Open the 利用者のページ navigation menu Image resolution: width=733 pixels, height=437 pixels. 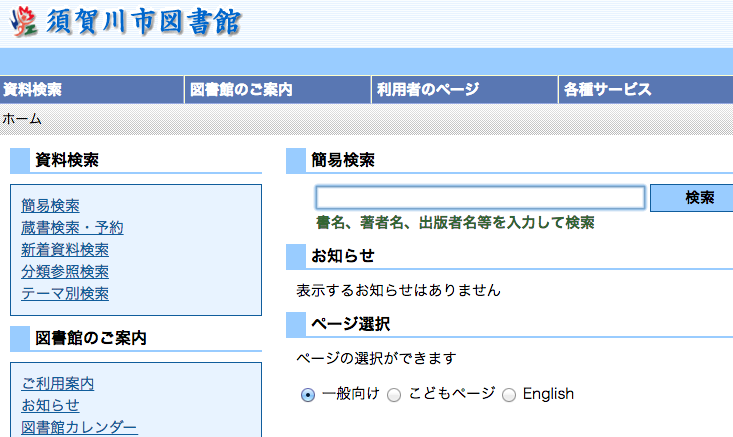[x=465, y=89]
